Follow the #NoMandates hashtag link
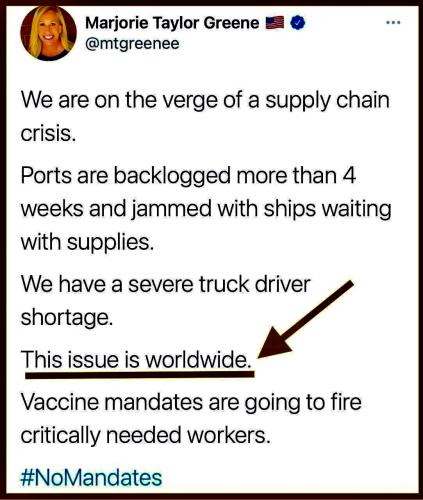423x500 pixels. point(91,478)
